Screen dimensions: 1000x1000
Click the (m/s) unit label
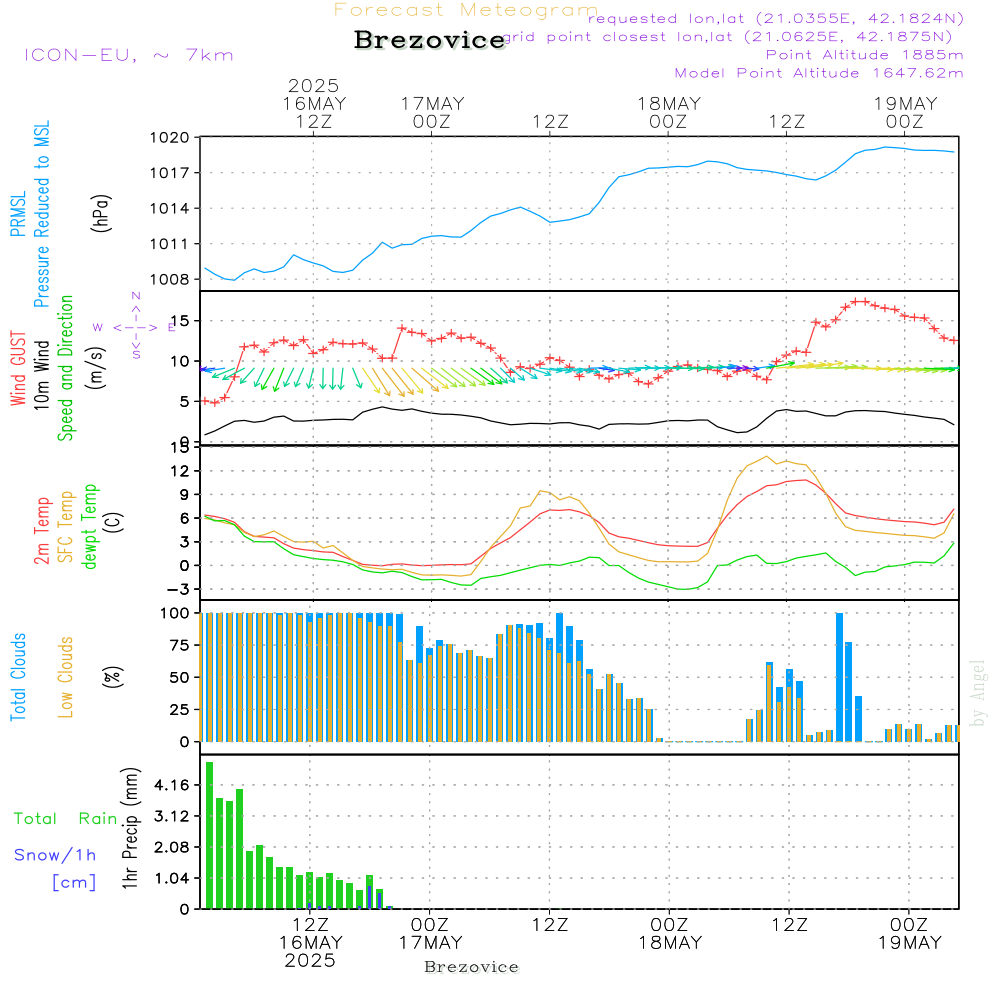pos(96,368)
